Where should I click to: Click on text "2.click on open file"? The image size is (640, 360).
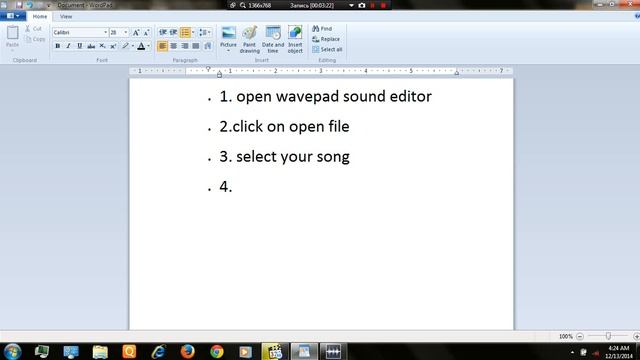tap(284, 127)
